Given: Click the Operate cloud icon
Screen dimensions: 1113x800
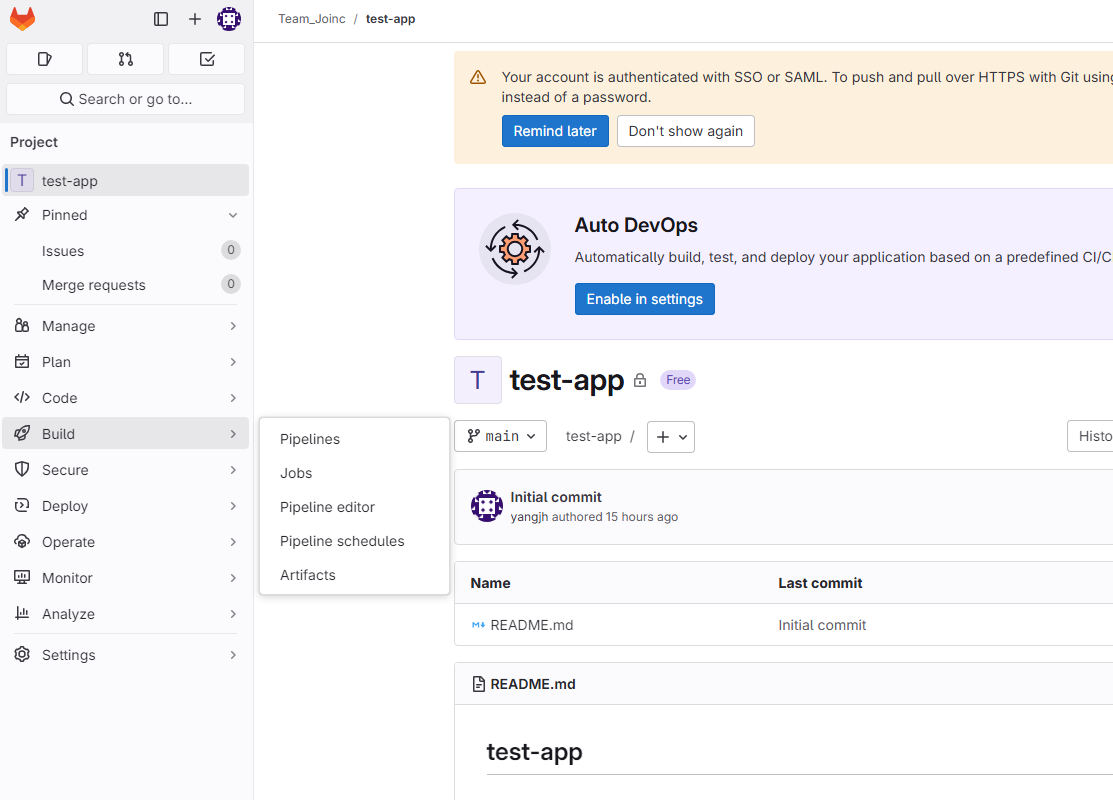Looking at the screenshot, I should coord(22,542).
